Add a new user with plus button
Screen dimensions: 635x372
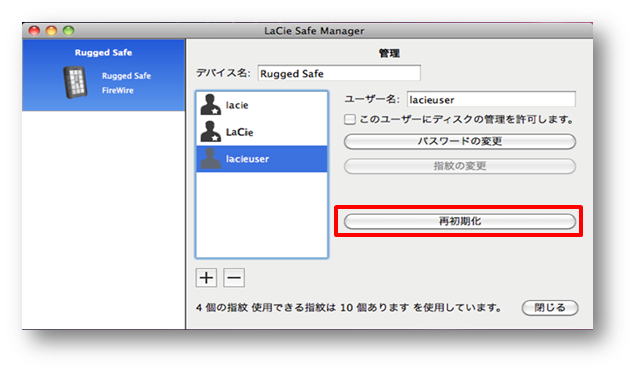click(206, 278)
